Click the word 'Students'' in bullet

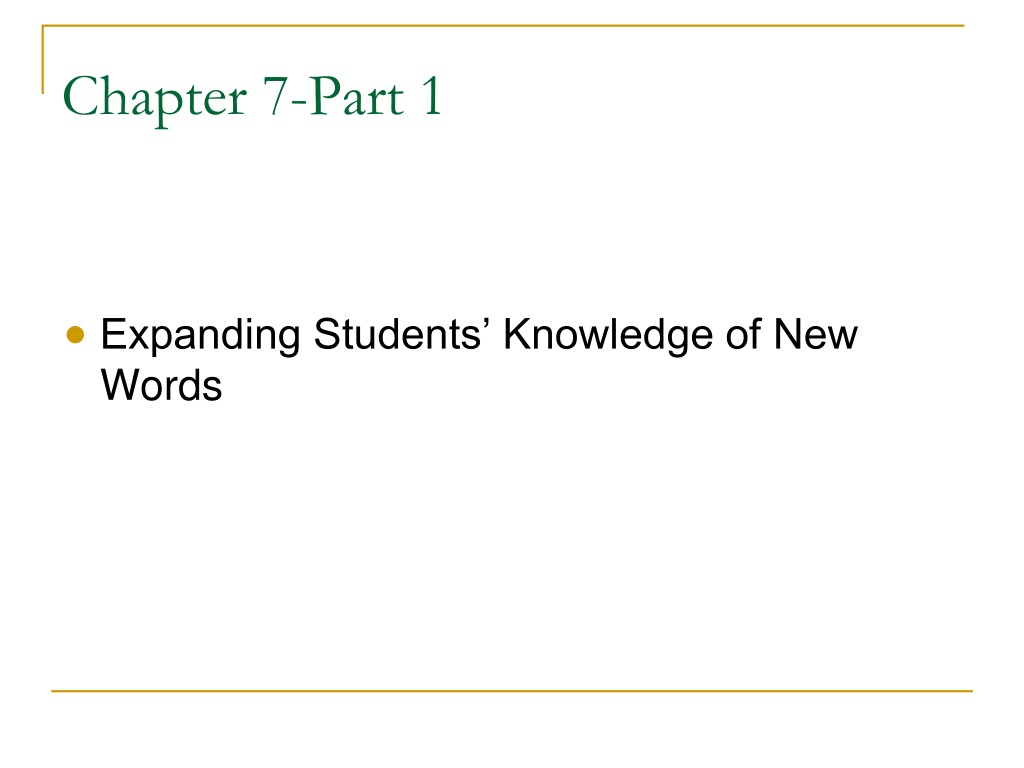pos(401,334)
